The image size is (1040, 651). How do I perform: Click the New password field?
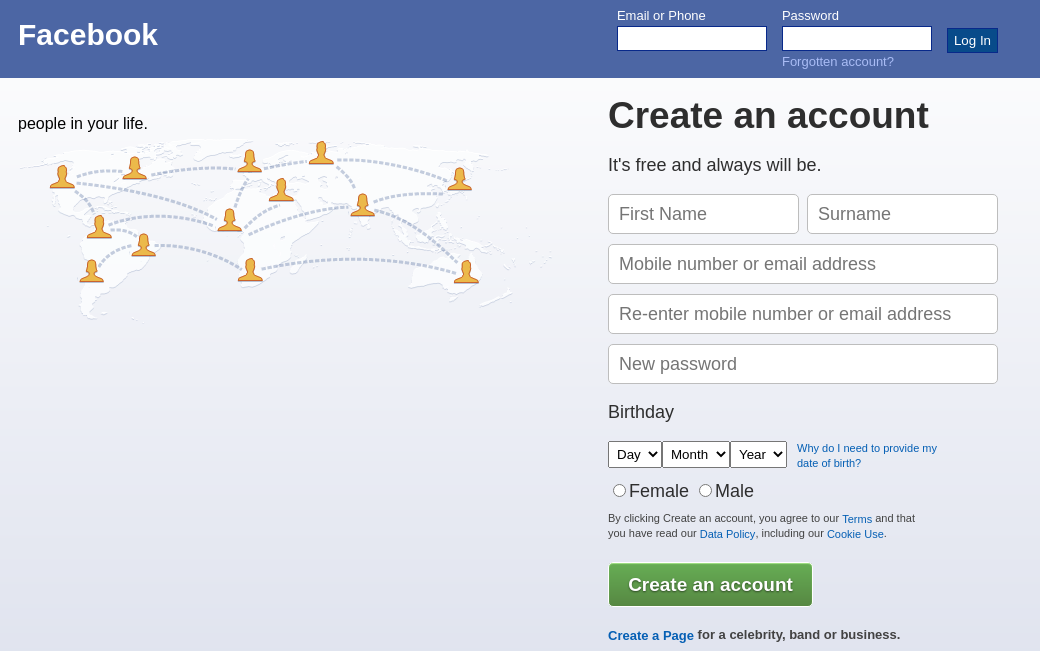pyautogui.click(x=803, y=364)
